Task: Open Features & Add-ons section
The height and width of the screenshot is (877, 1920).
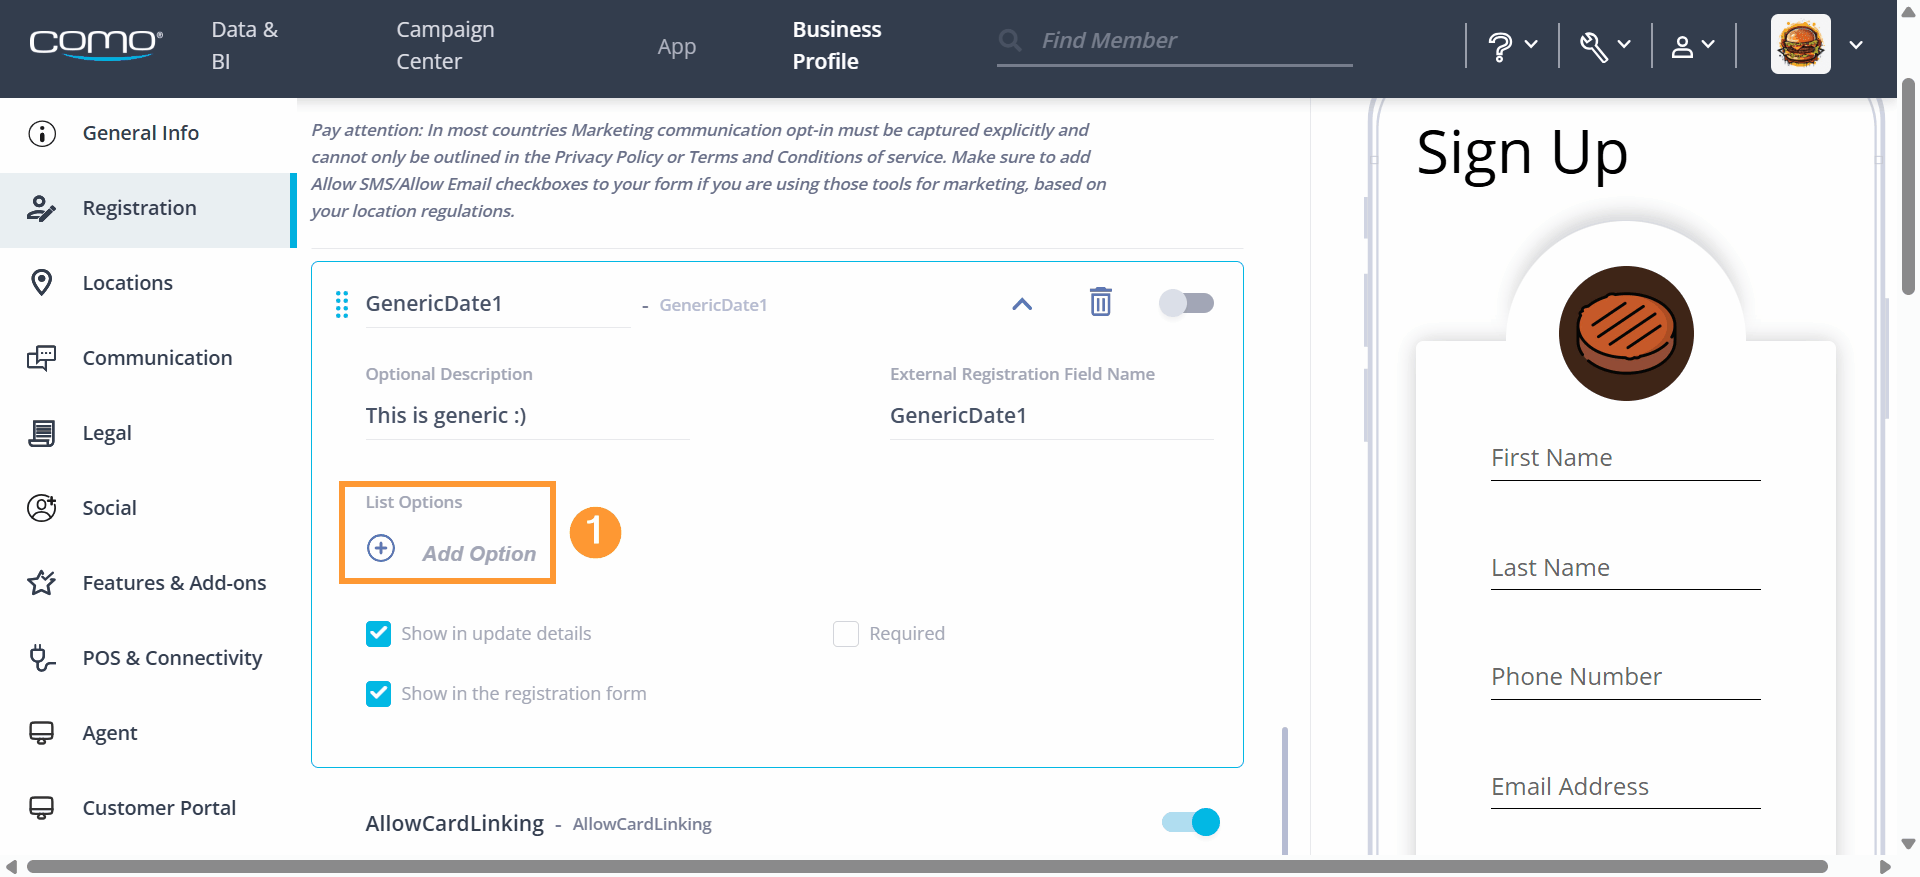Action: (148, 583)
